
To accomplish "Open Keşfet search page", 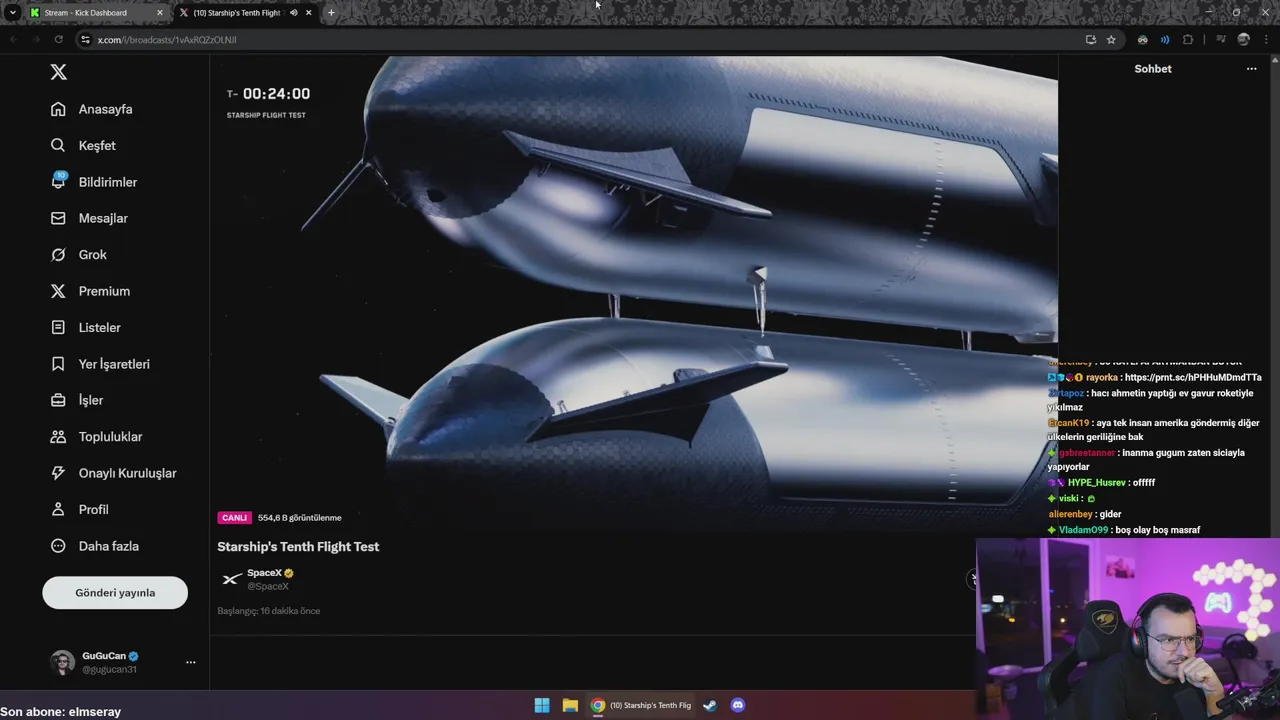I will click(x=97, y=146).
